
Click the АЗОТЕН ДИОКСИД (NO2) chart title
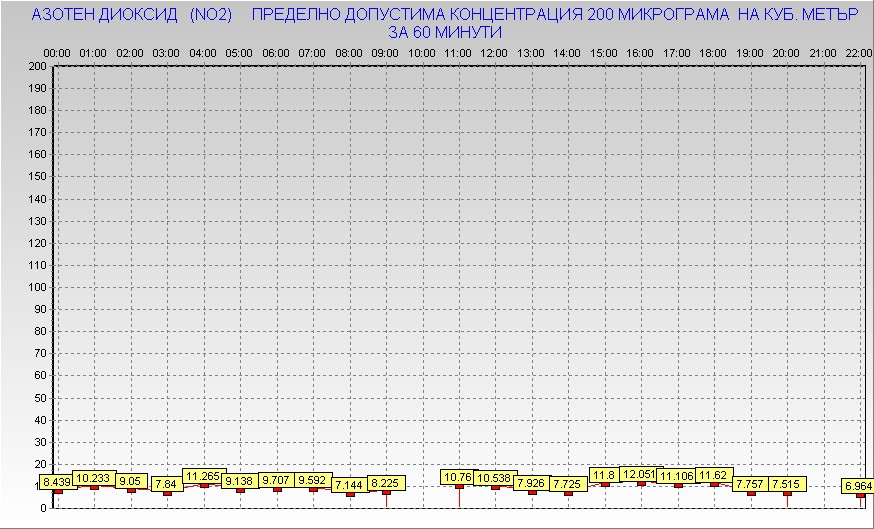[x=132, y=15]
